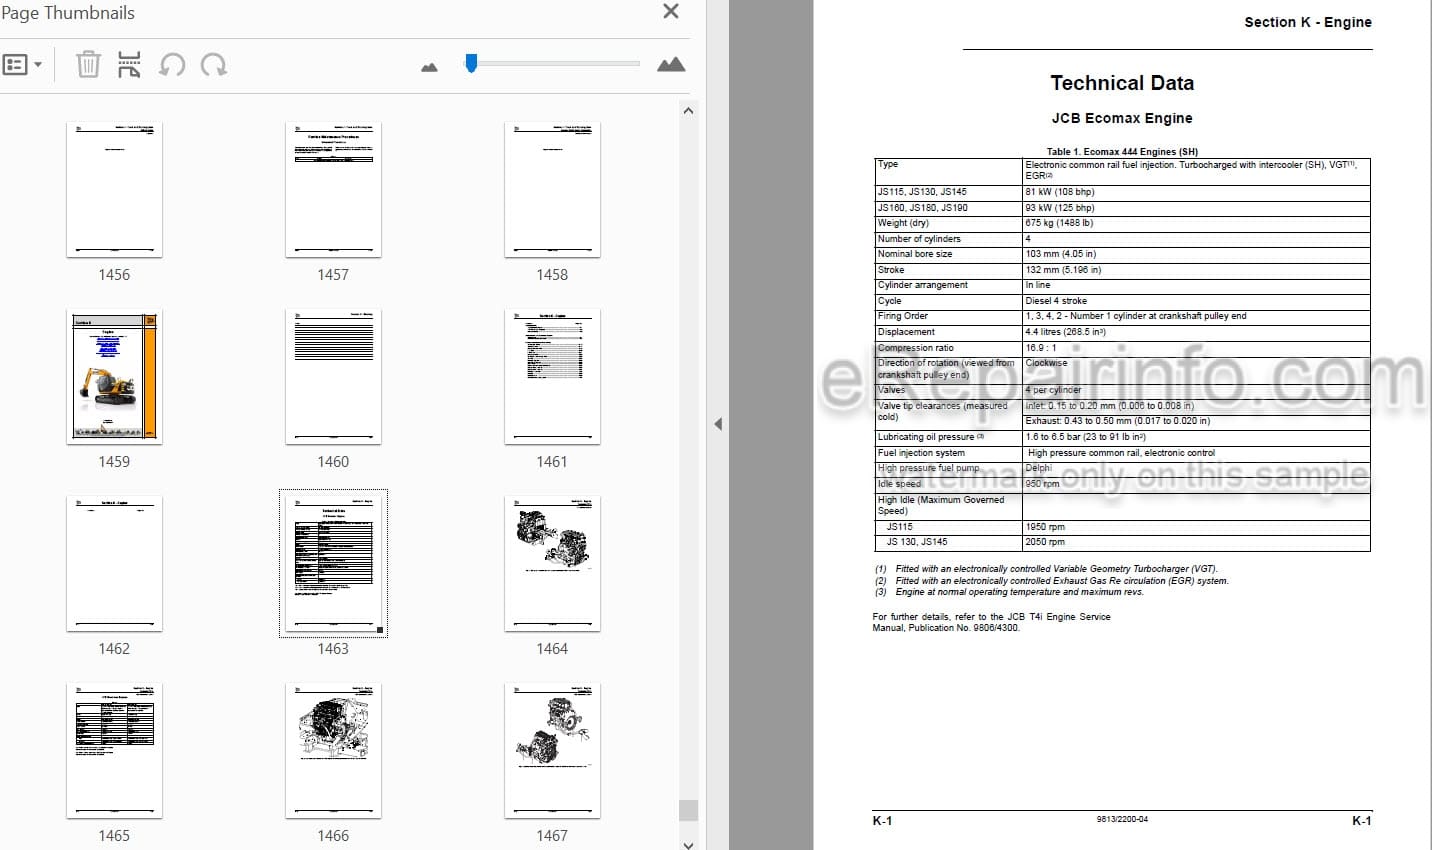The image size is (1432, 850).
Task: Click the 'Compression ratio' row label
Action: click(916, 348)
